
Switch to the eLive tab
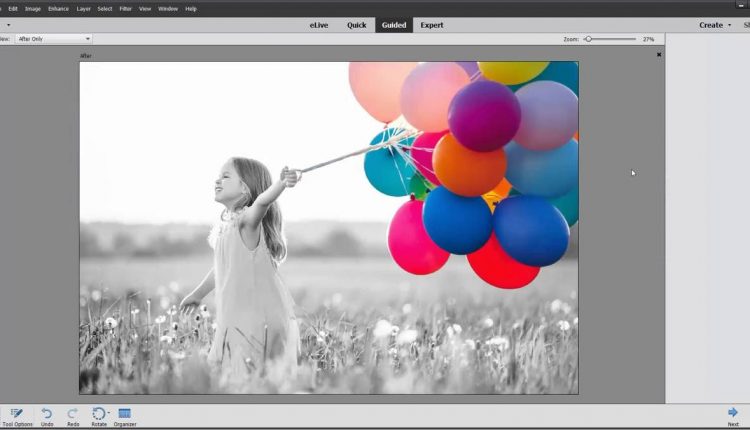(319, 25)
